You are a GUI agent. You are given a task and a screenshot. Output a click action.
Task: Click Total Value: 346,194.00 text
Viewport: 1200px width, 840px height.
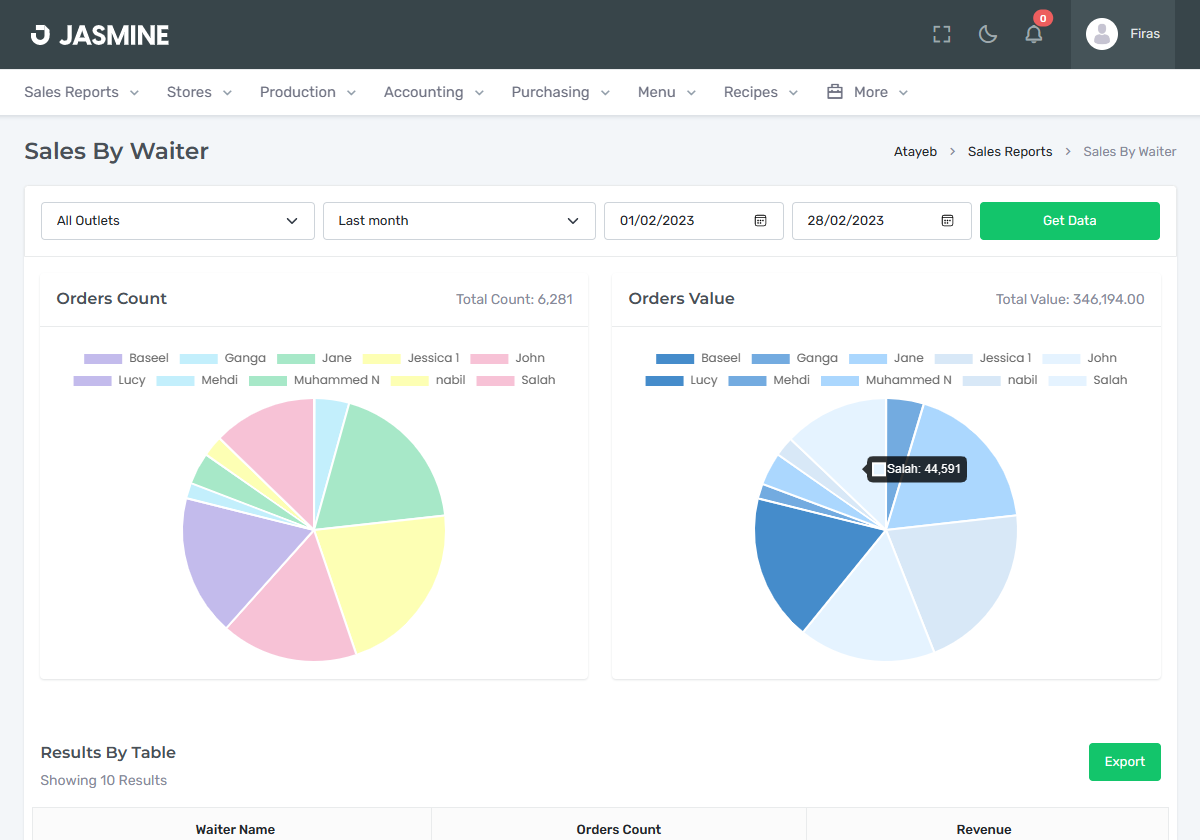1070,299
